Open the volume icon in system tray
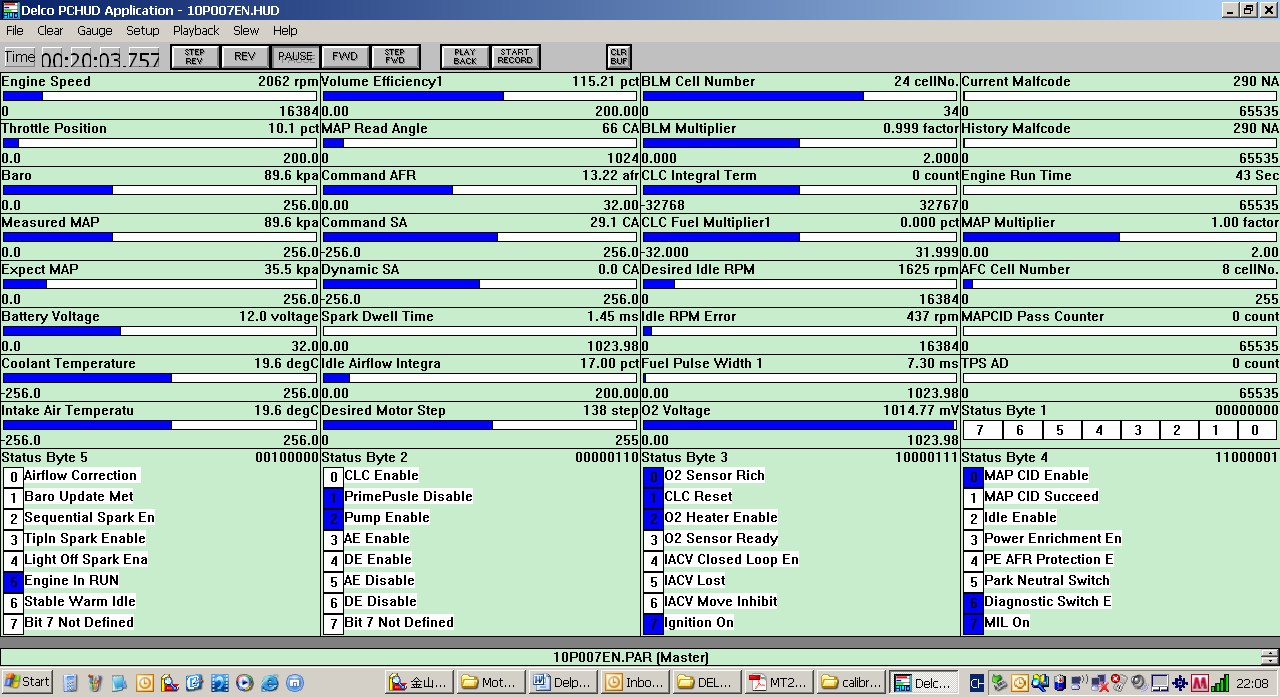1280x697 pixels. [1139, 683]
